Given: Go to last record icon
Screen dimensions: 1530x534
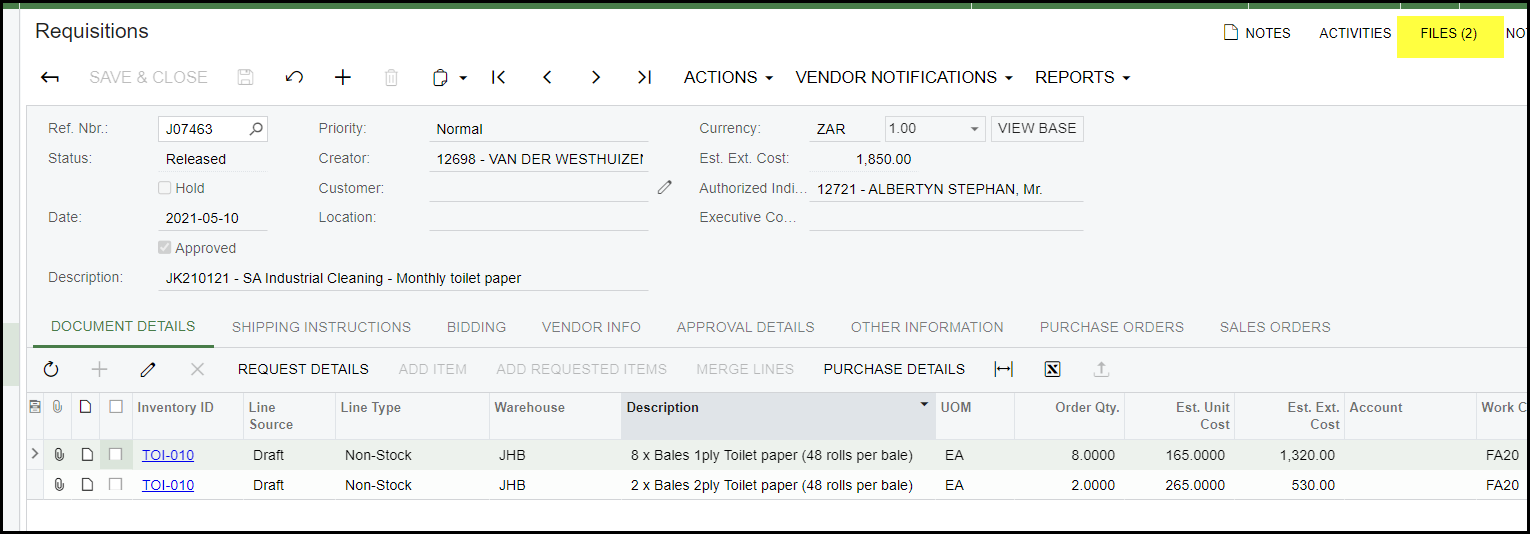Looking at the screenshot, I should (644, 78).
